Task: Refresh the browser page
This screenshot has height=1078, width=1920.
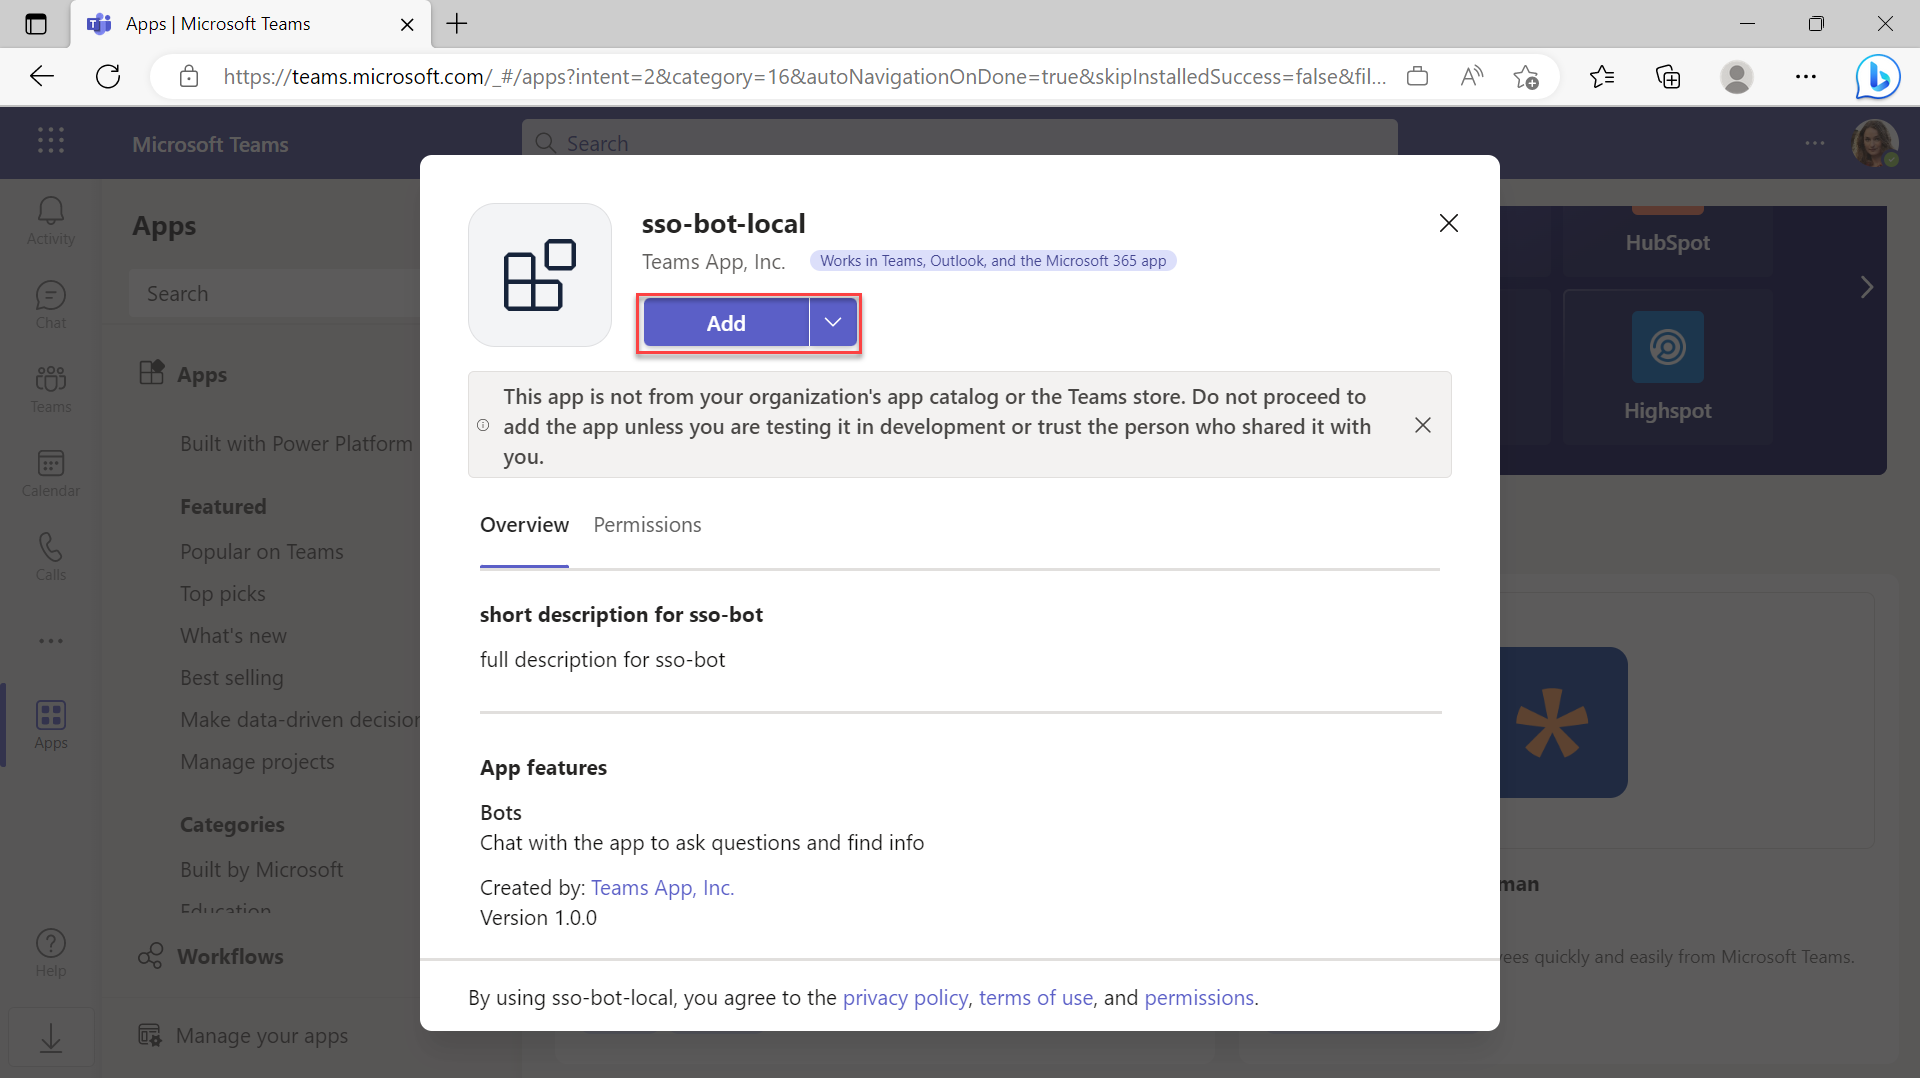Action: click(108, 76)
